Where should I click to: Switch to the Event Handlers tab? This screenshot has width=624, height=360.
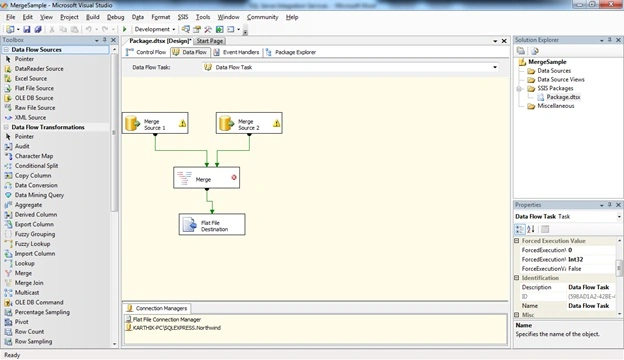(x=236, y=52)
